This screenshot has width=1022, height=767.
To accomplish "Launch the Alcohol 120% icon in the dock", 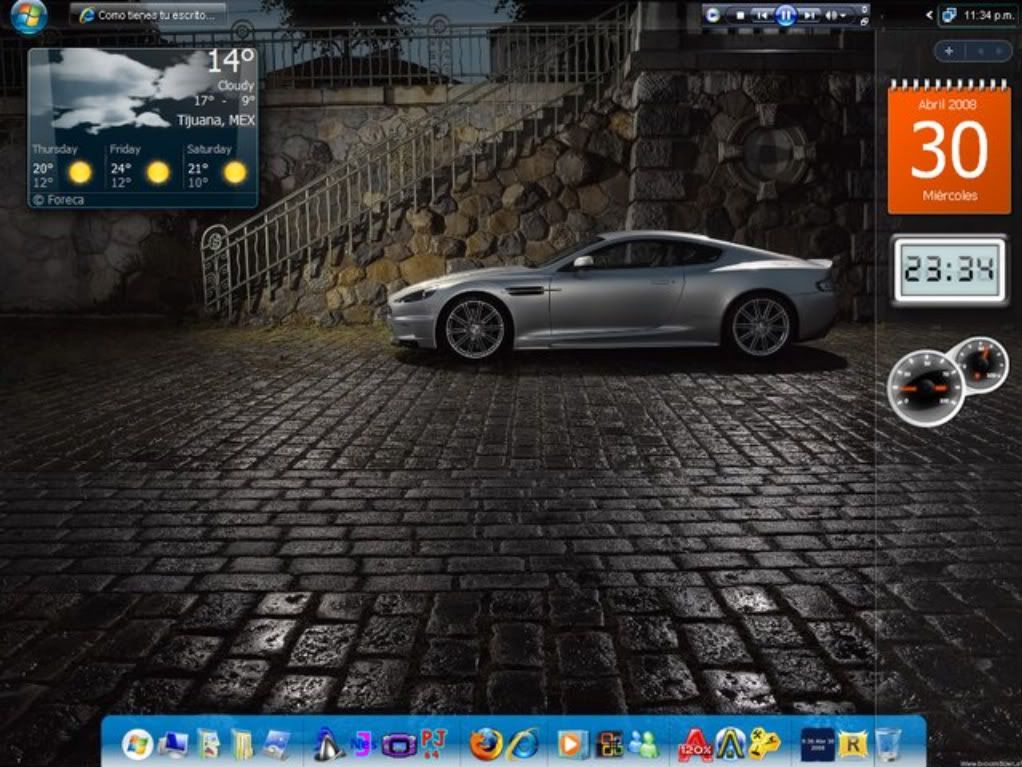I will click(x=695, y=744).
